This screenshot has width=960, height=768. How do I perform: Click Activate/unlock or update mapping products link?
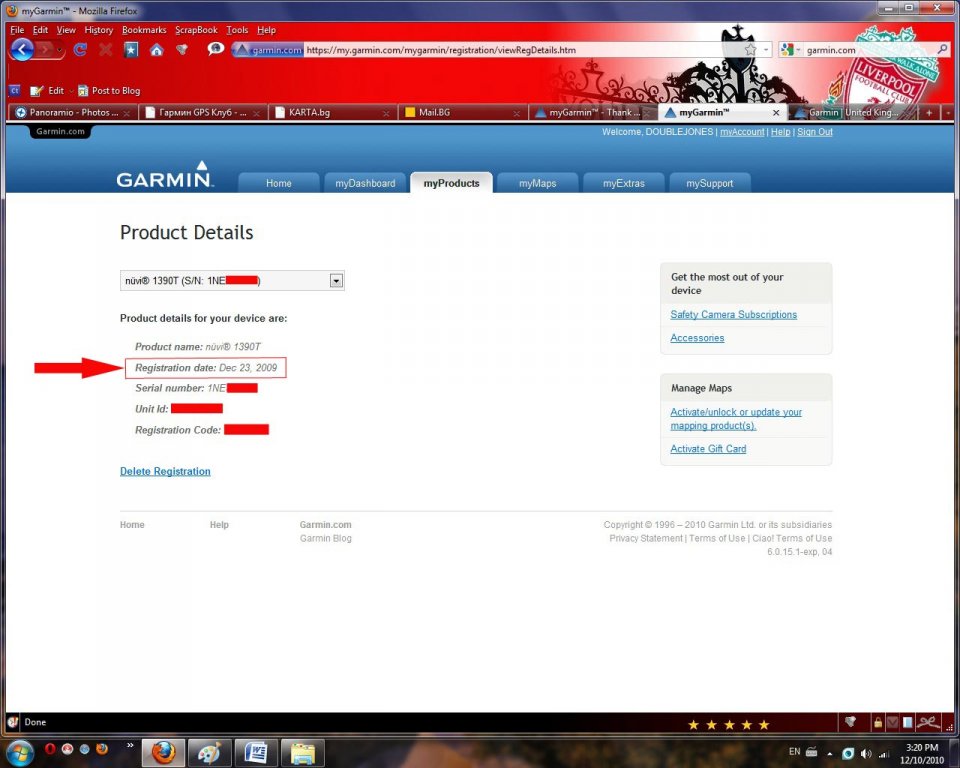(736, 419)
